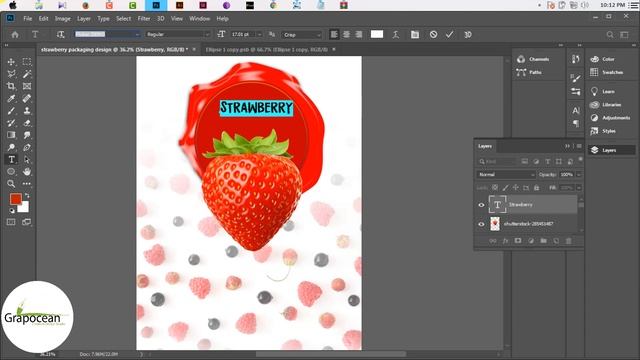640x360 pixels.
Task: Toggle Quick Mask mode
Action: (11, 222)
